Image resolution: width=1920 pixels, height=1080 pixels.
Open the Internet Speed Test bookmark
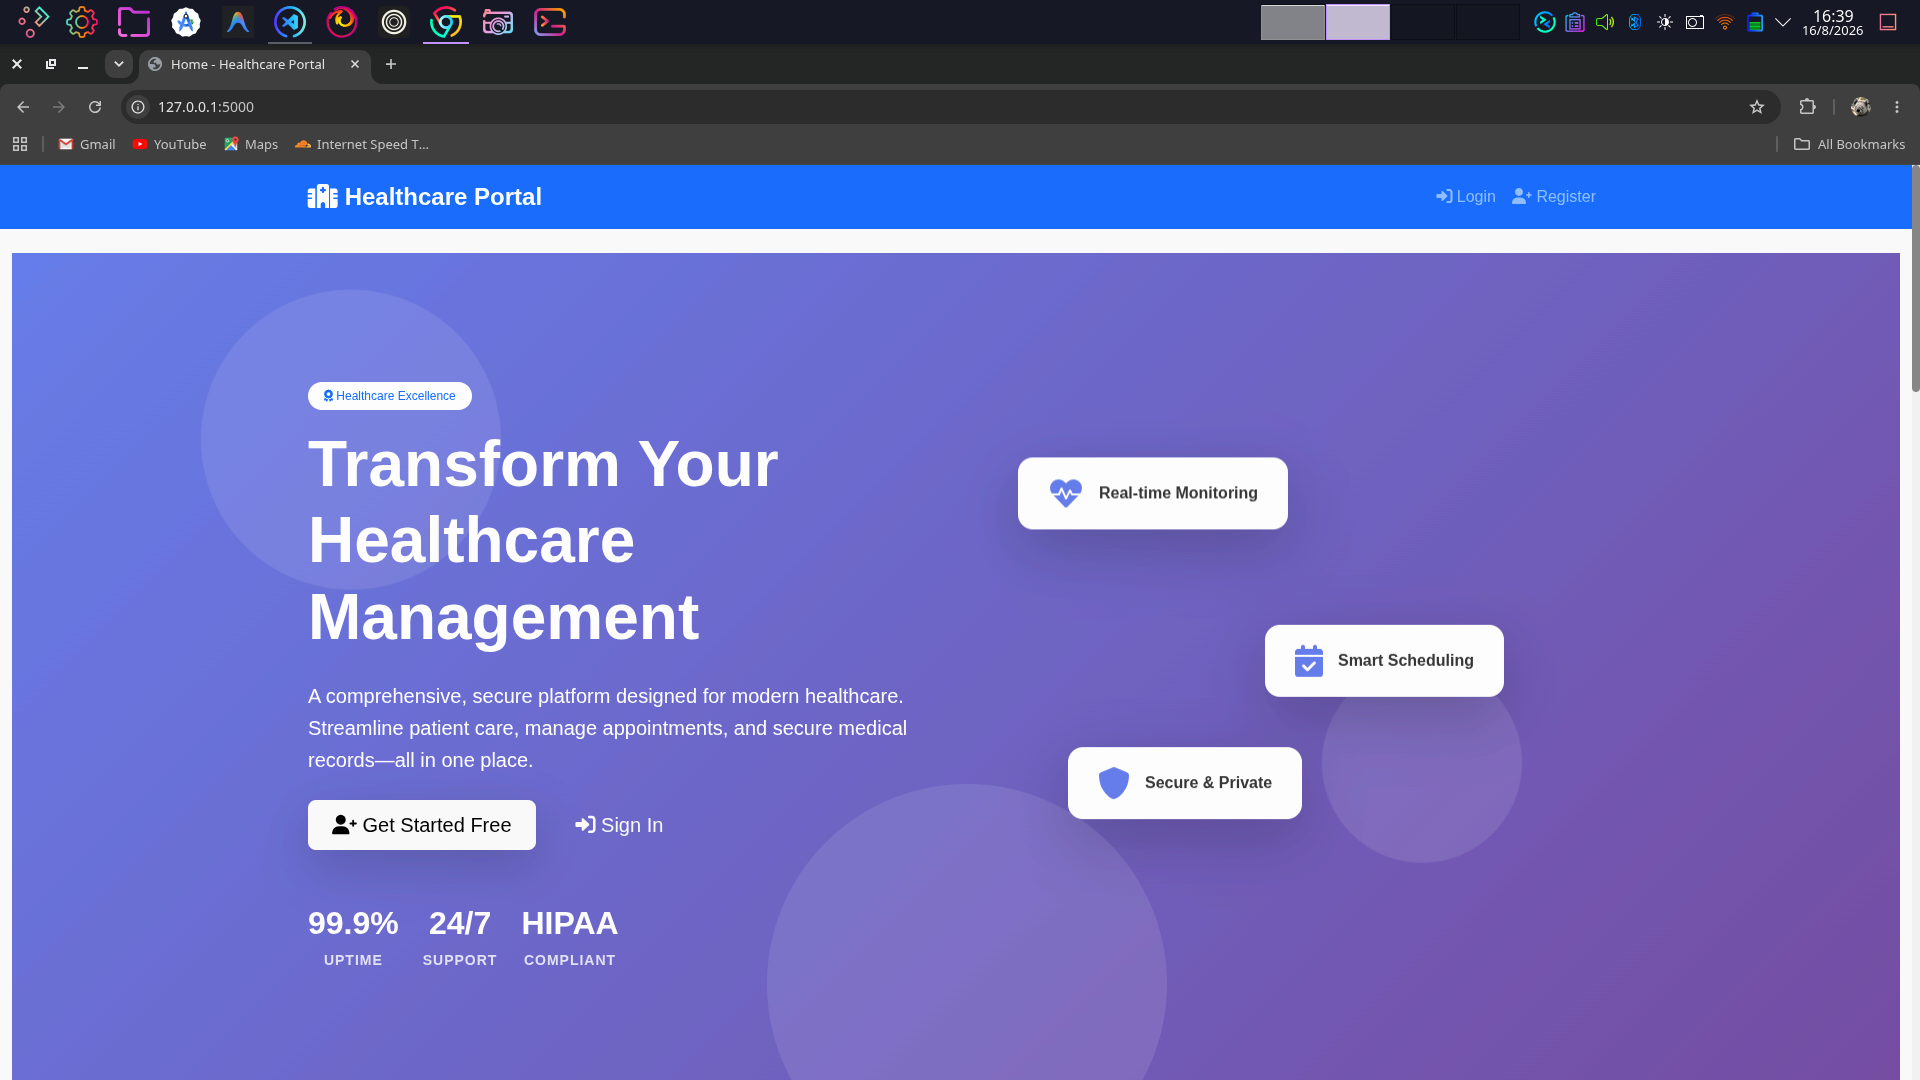click(x=362, y=145)
